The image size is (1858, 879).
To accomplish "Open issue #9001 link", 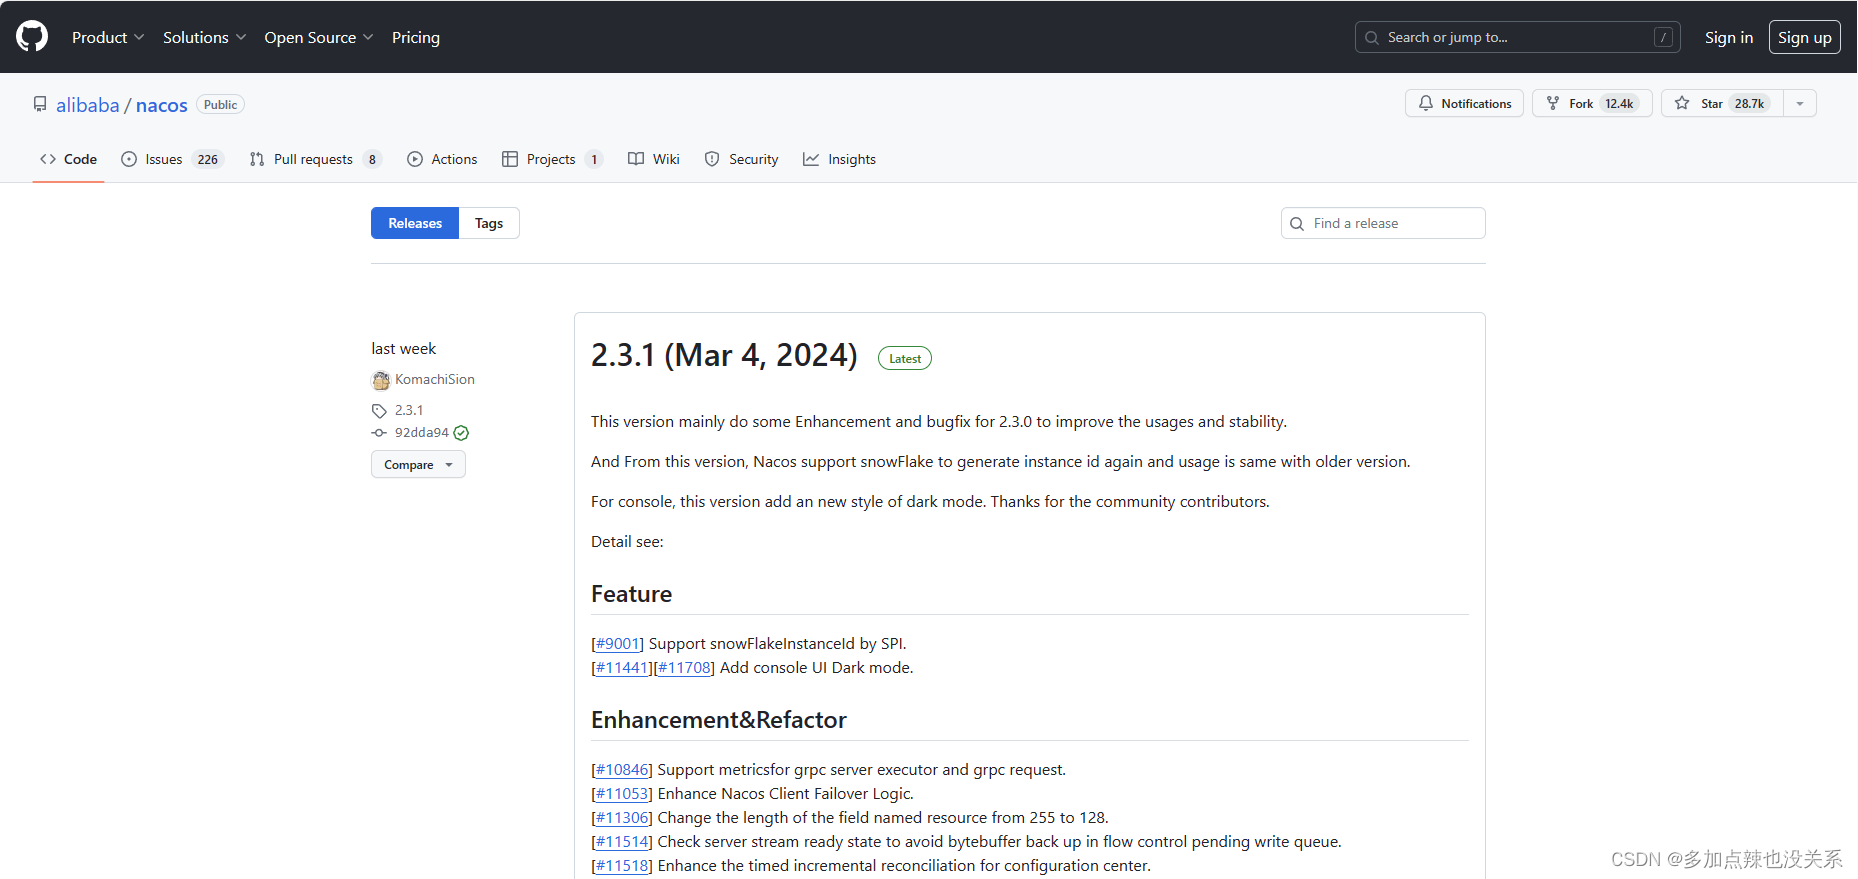I will pos(618,644).
